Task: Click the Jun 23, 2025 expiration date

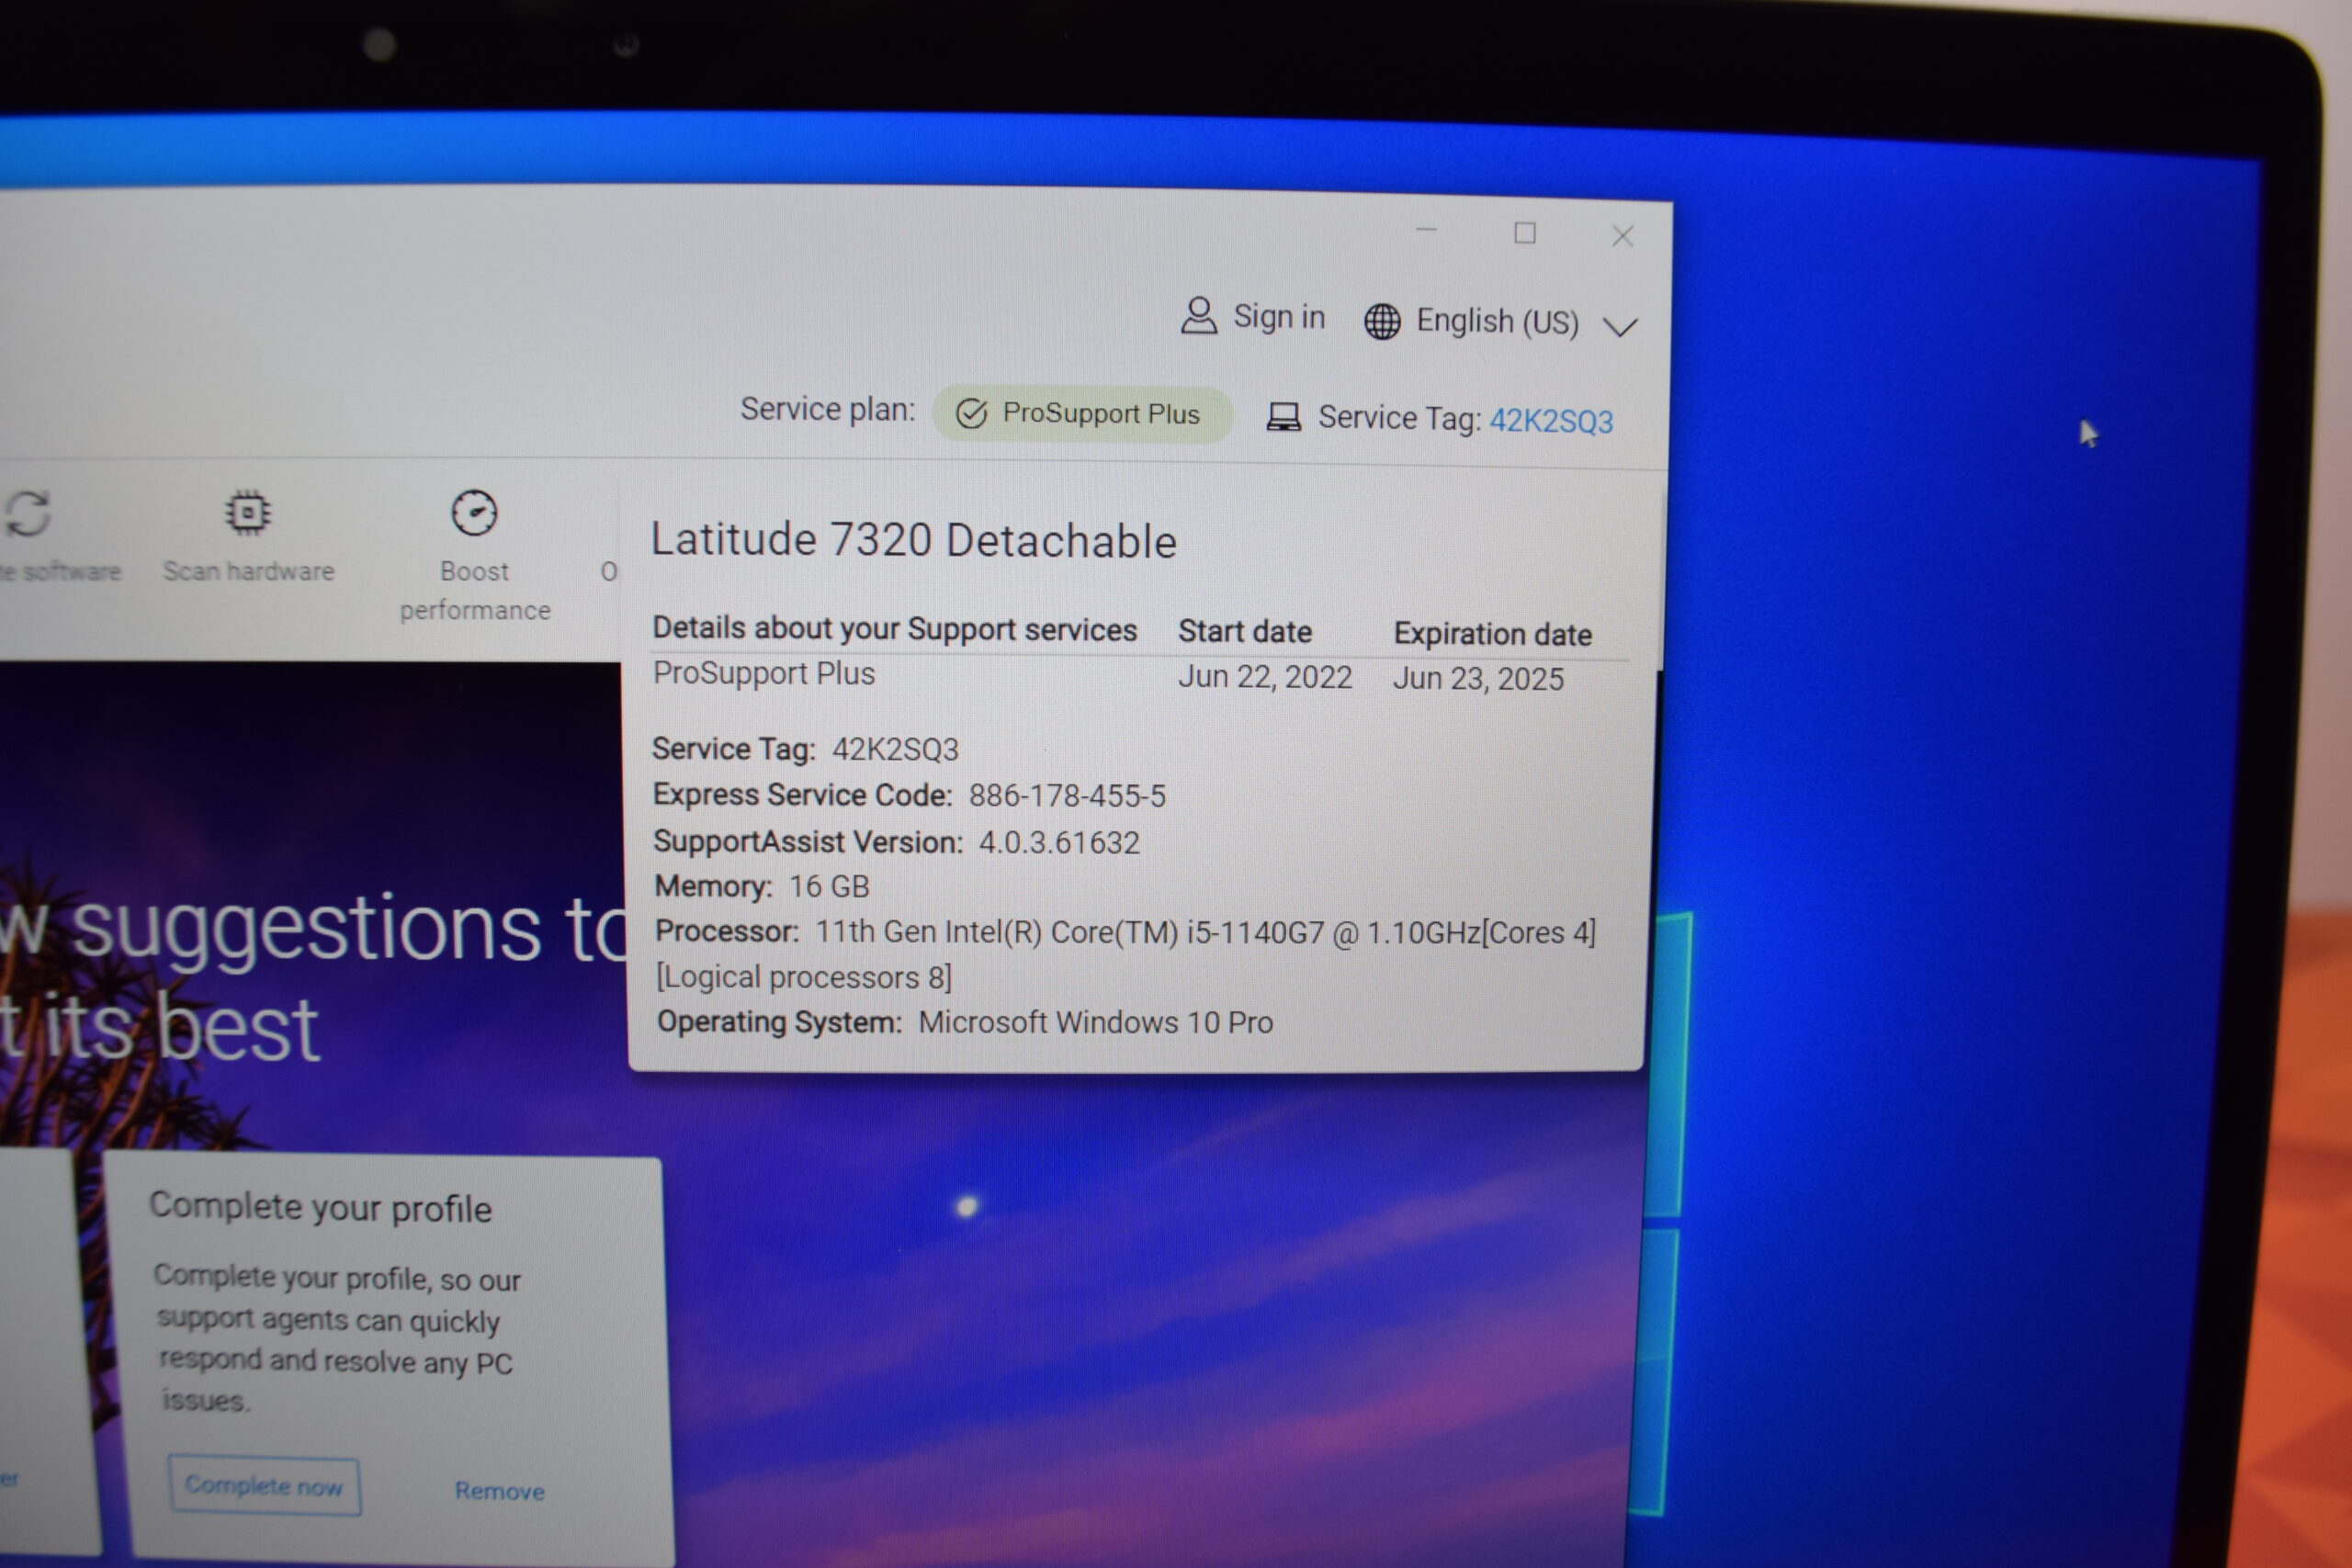Action: click(x=1478, y=679)
